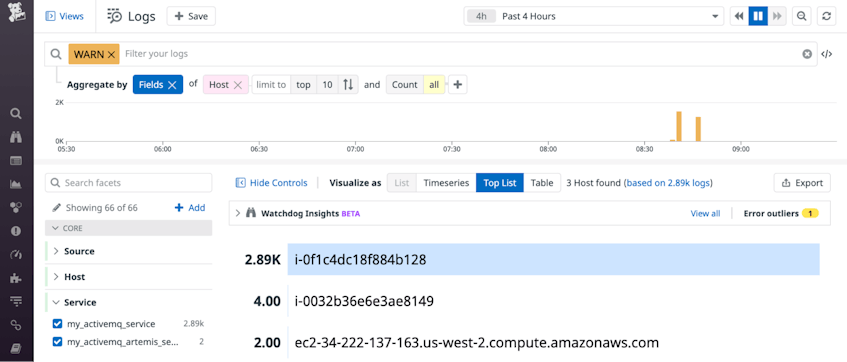847x362 pixels.
Task: Open the search magnifier in sidebar
Action: (16, 113)
